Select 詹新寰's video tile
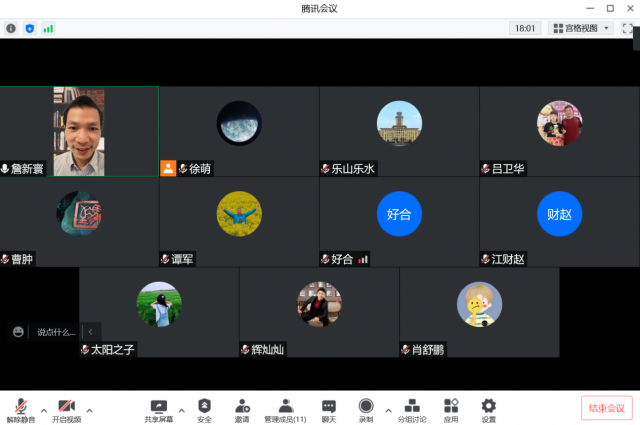 (x=79, y=131)
